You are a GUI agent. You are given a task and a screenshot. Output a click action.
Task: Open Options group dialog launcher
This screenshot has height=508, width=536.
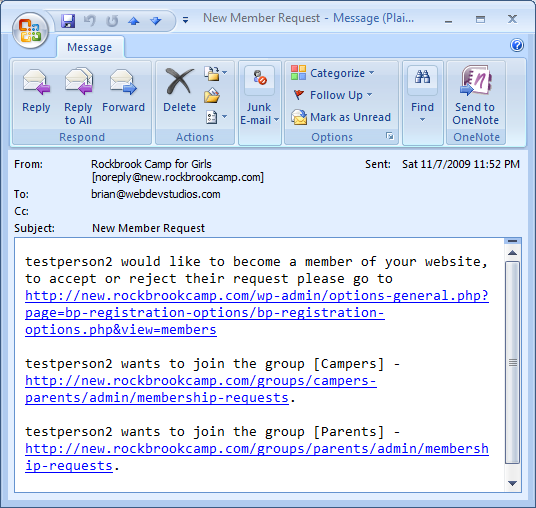(389, 136)
